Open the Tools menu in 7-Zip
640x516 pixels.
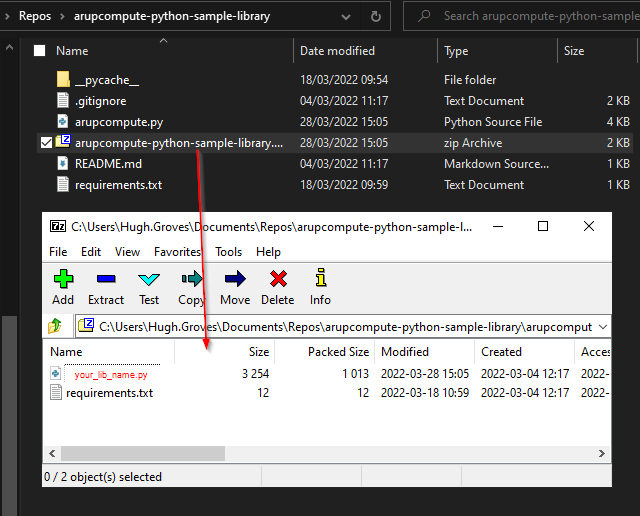[229, 252]
